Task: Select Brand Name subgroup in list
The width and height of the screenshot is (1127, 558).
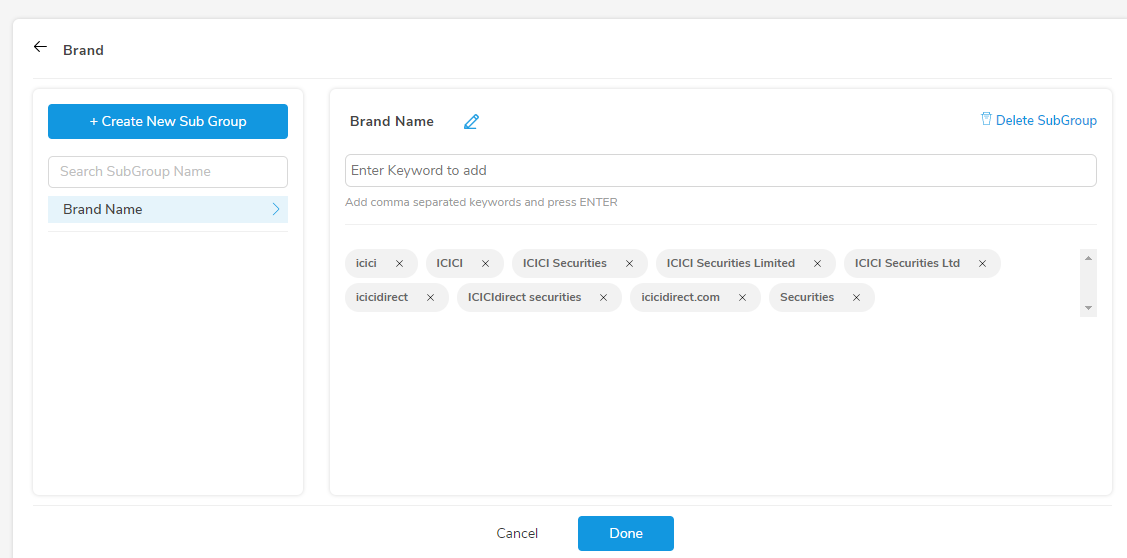Action: 168,209
